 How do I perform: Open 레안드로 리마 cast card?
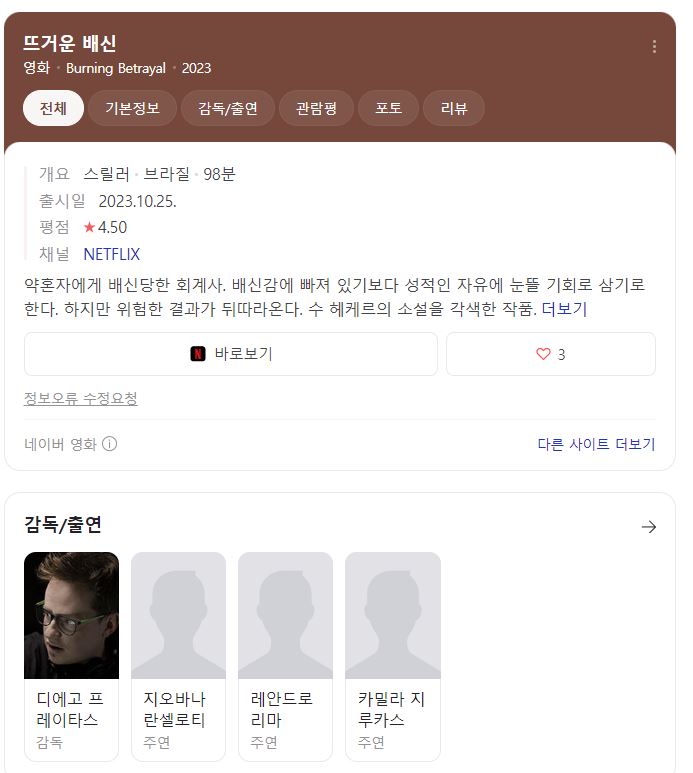(x=285, y=656)
